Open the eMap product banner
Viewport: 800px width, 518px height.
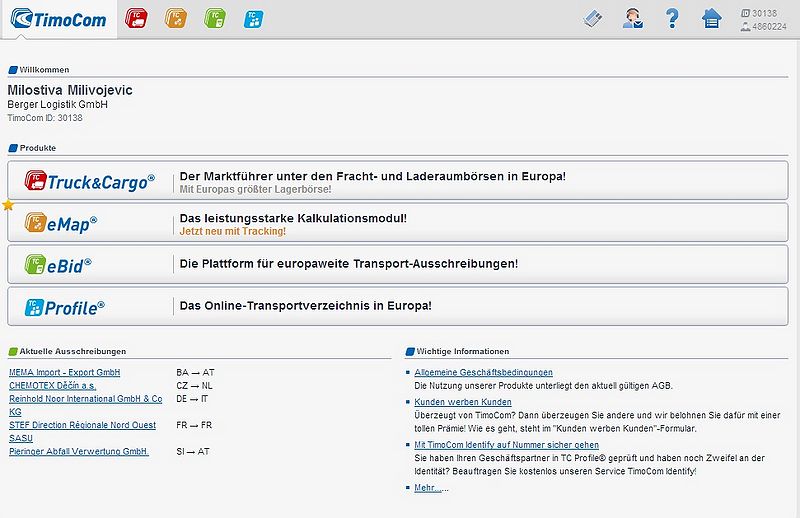coord(398,223)
